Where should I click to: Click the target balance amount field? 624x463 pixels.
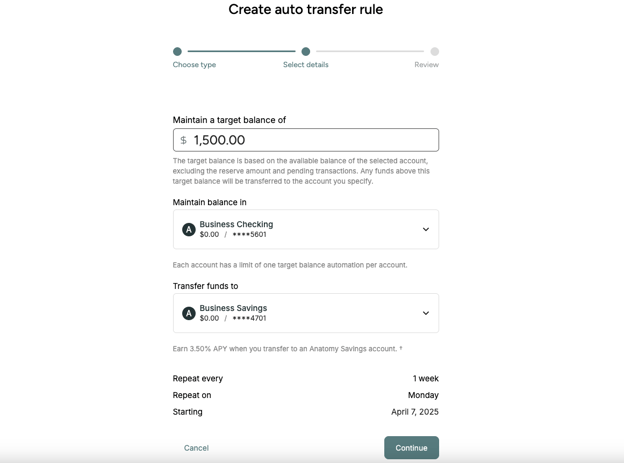coord(310,140)
